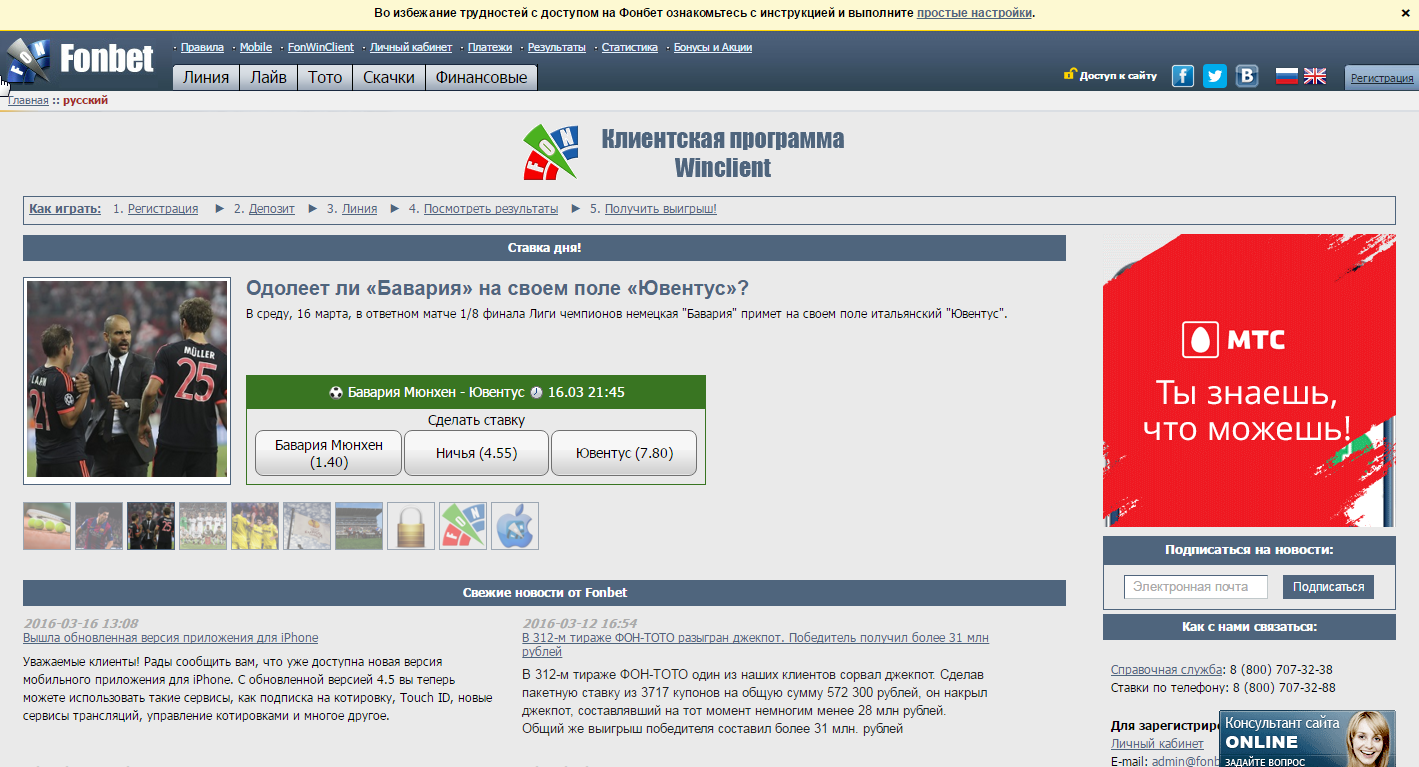Open the Mobile link

(256, 47)
